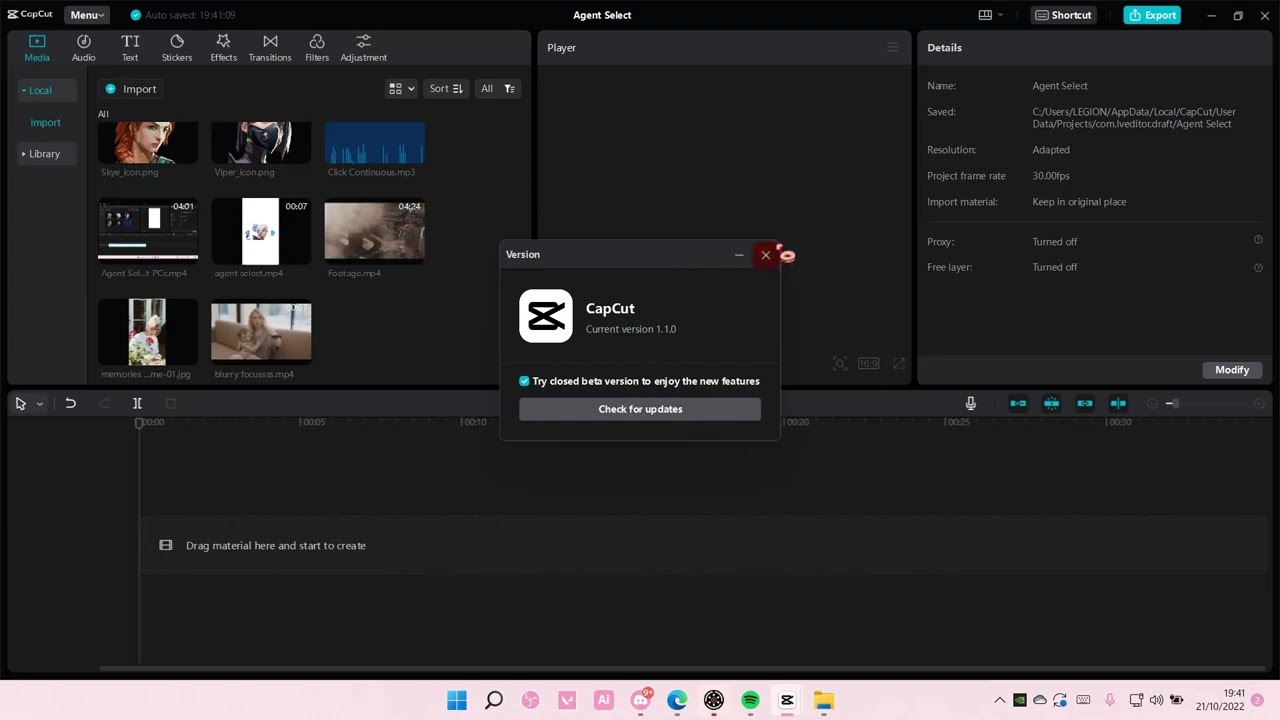
Task: Open File Explorer from the taskbar
Action: (823, 700)
